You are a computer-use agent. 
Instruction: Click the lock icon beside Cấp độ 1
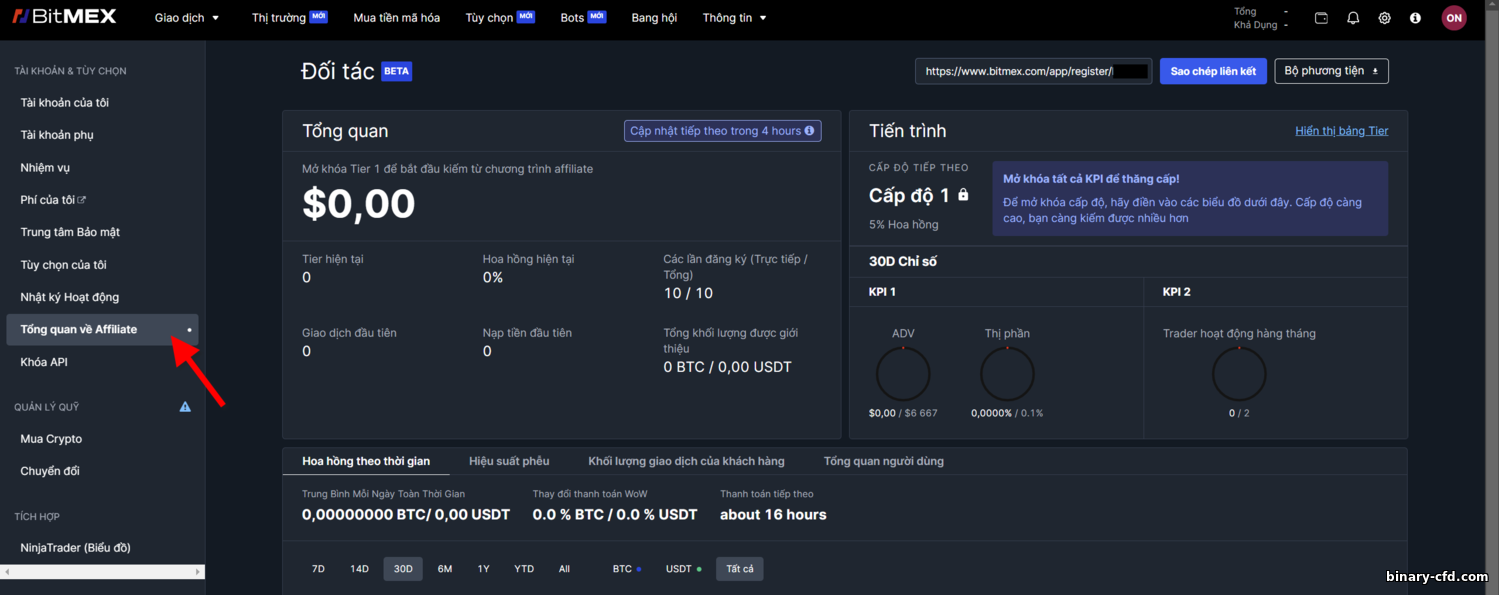tap(963, 195)
